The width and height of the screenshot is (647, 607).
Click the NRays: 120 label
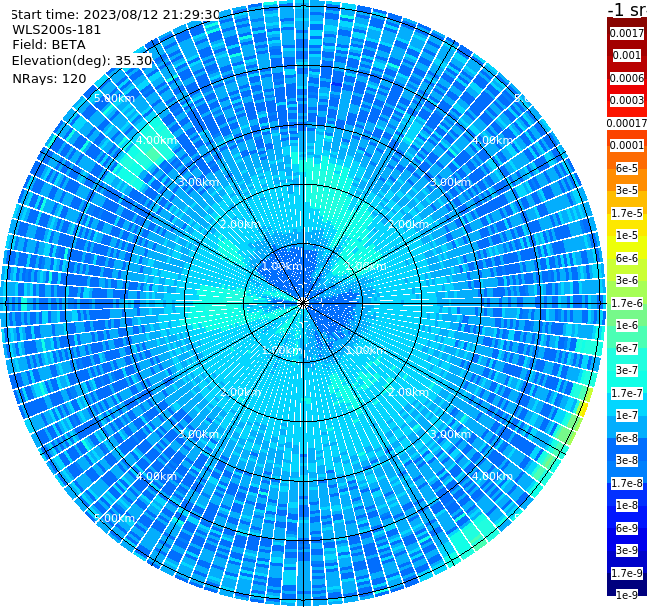[49, 78]
